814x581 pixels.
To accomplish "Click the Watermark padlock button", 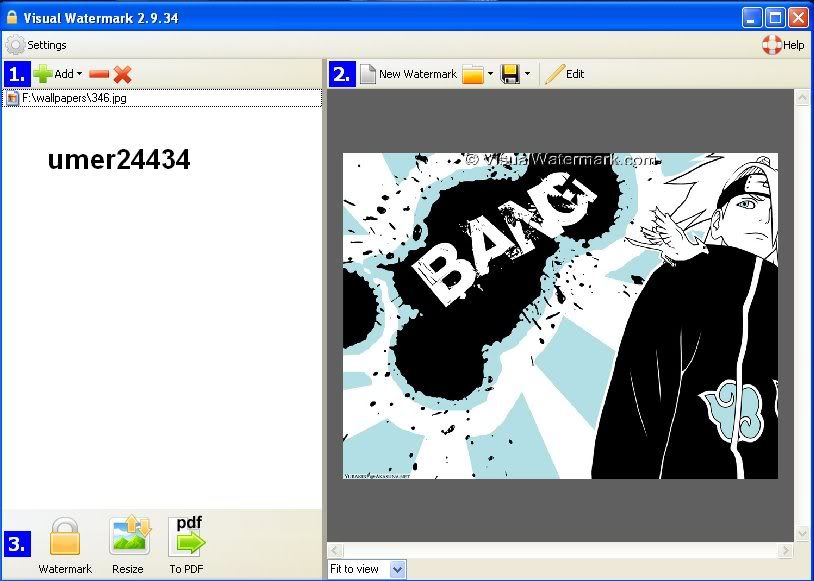I will pyautogui.click(x=65, y=546).
